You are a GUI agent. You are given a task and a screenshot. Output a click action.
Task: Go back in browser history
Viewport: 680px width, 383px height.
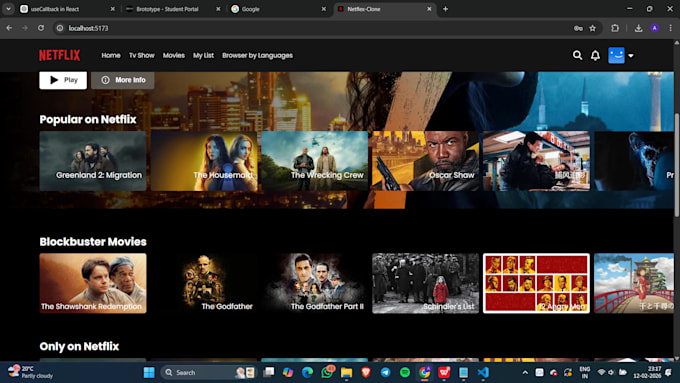point(9,28)
